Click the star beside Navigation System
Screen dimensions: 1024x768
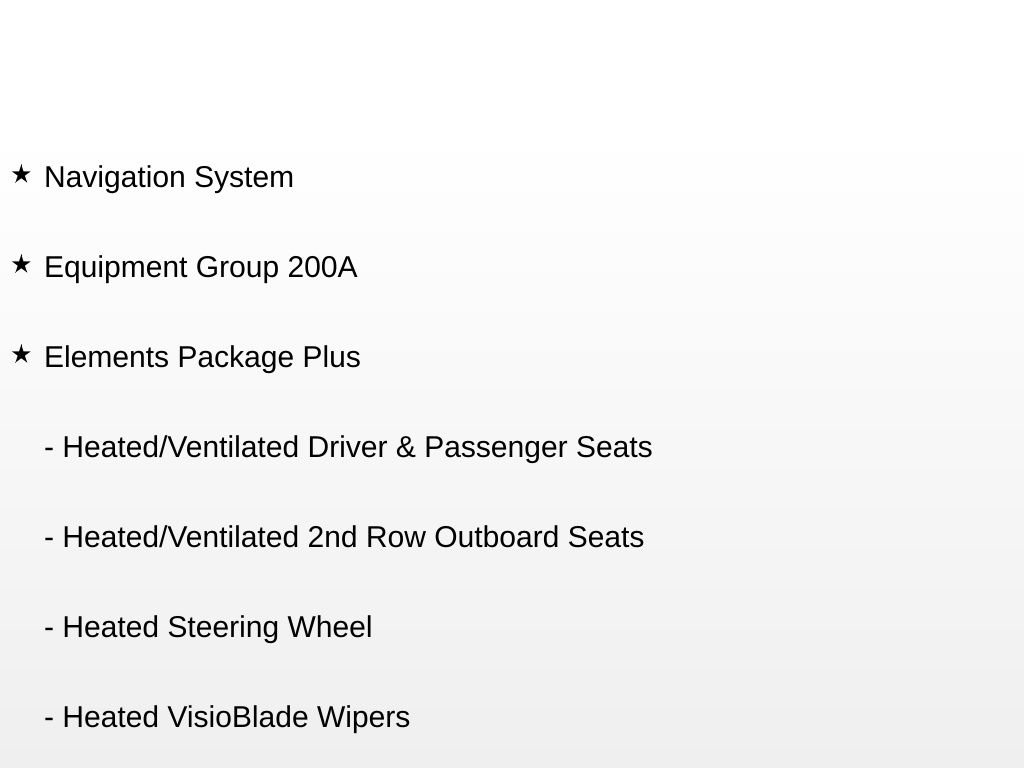(x=22, y=174)
